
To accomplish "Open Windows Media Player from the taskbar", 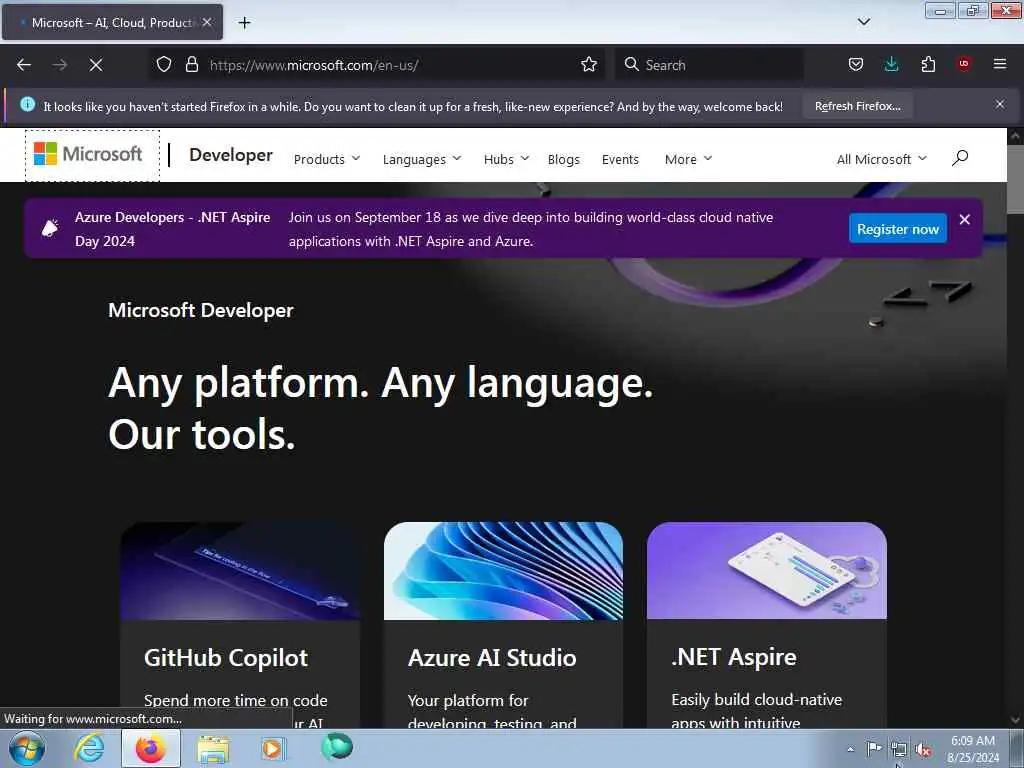I will pos(273,748).
